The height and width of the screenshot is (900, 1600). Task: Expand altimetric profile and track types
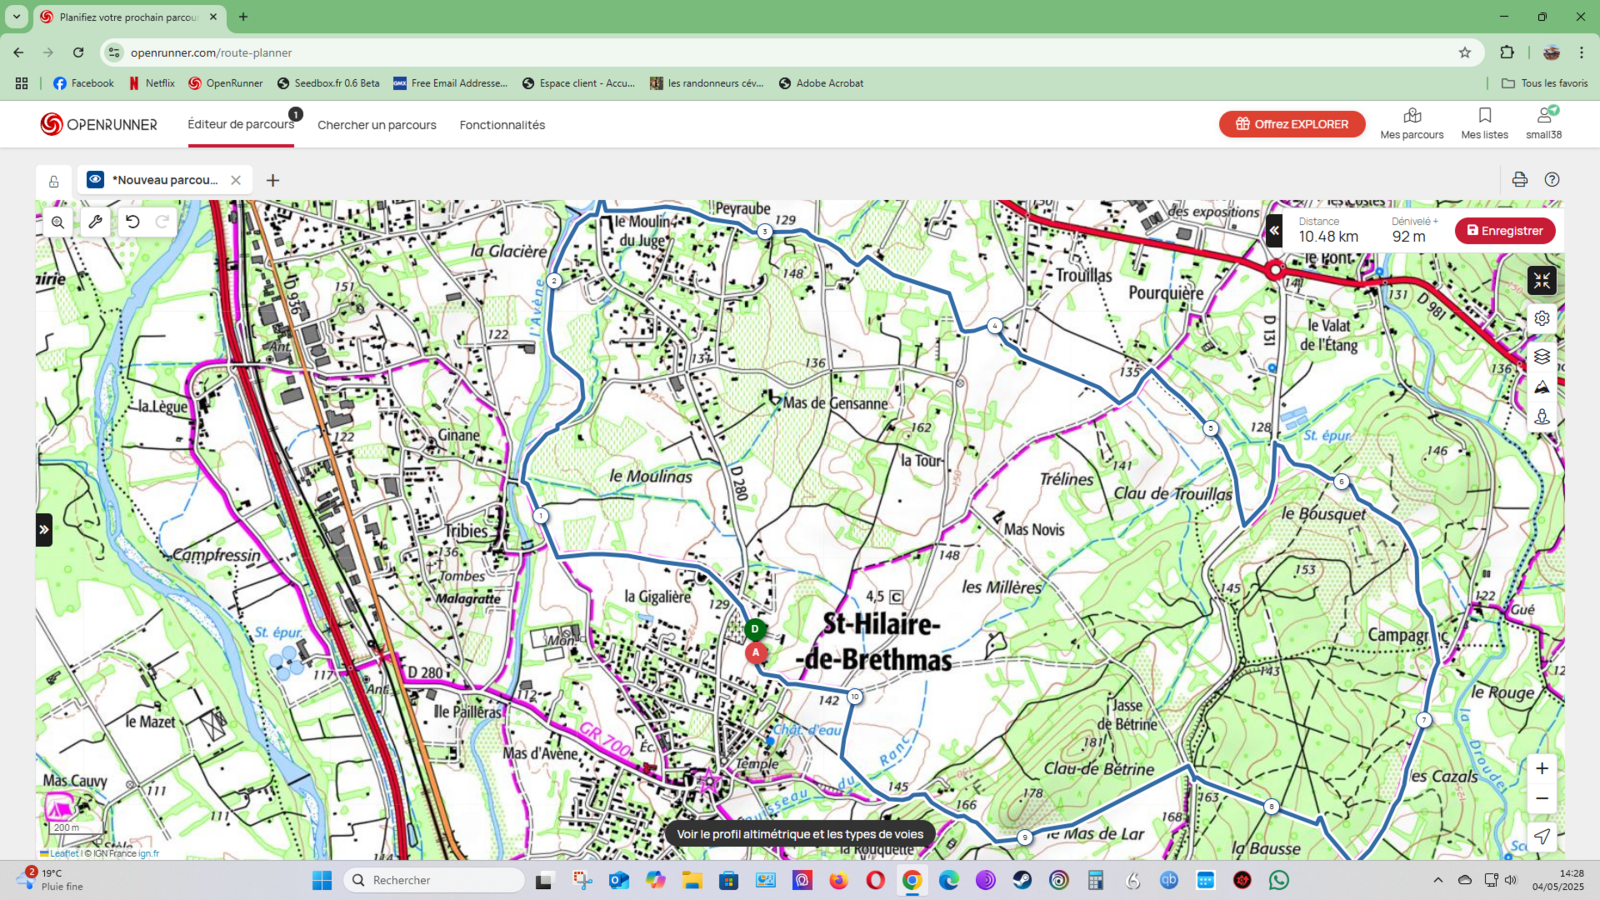800,834
